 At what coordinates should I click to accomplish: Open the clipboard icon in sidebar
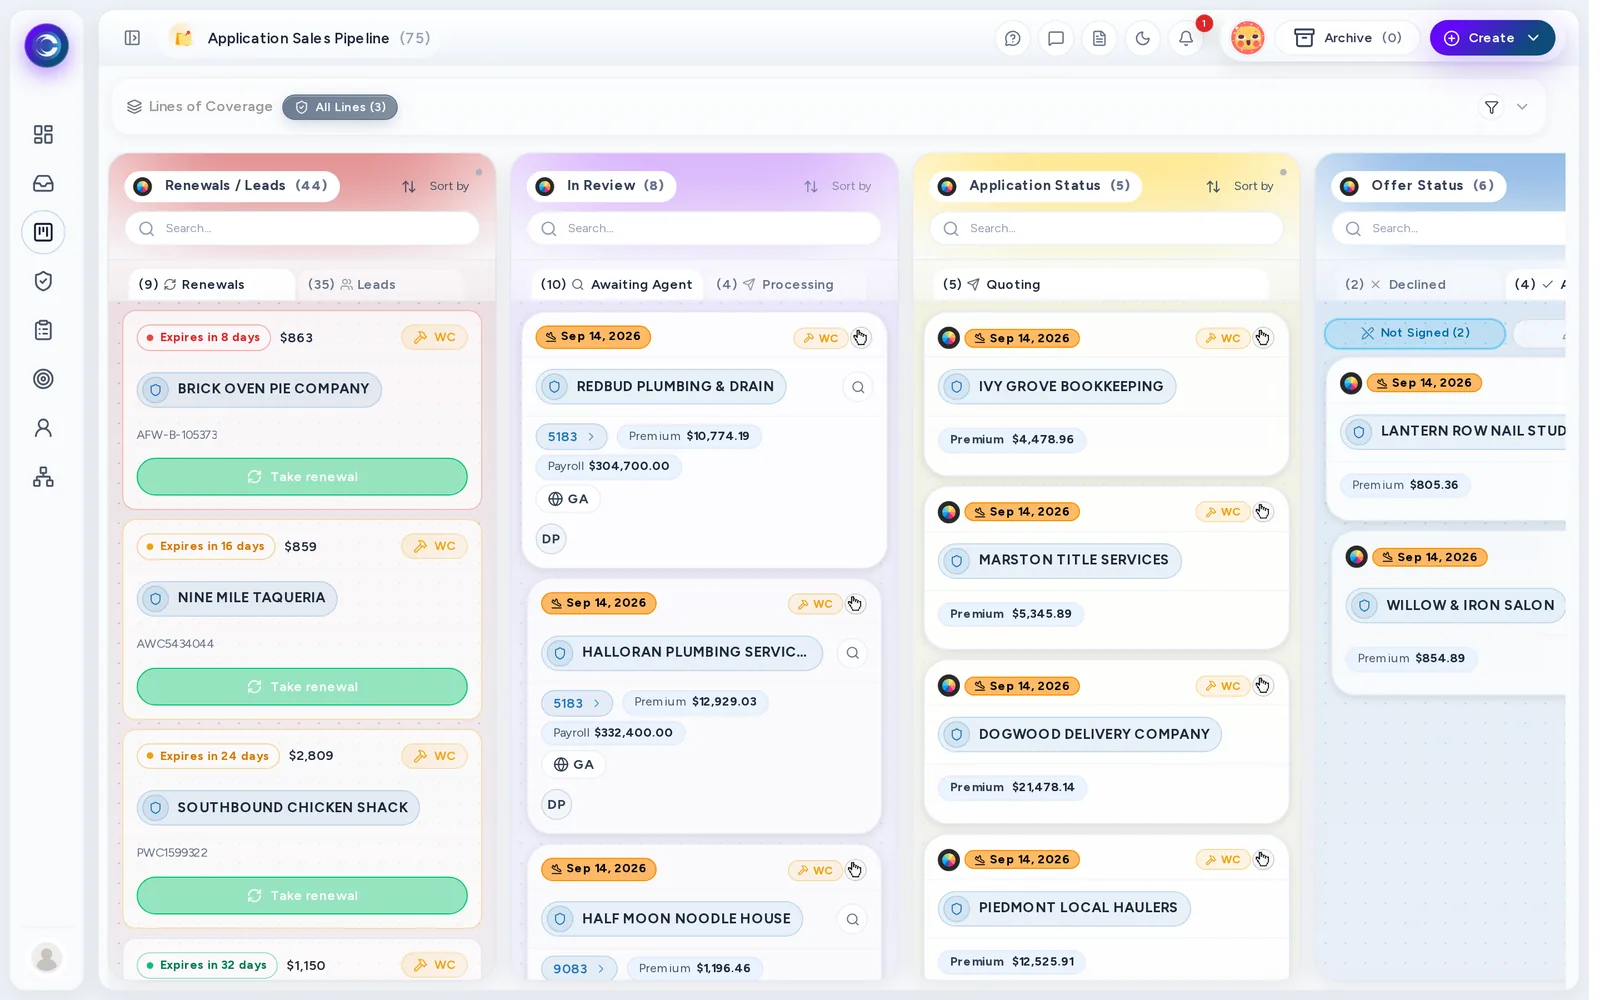point(43,330)
